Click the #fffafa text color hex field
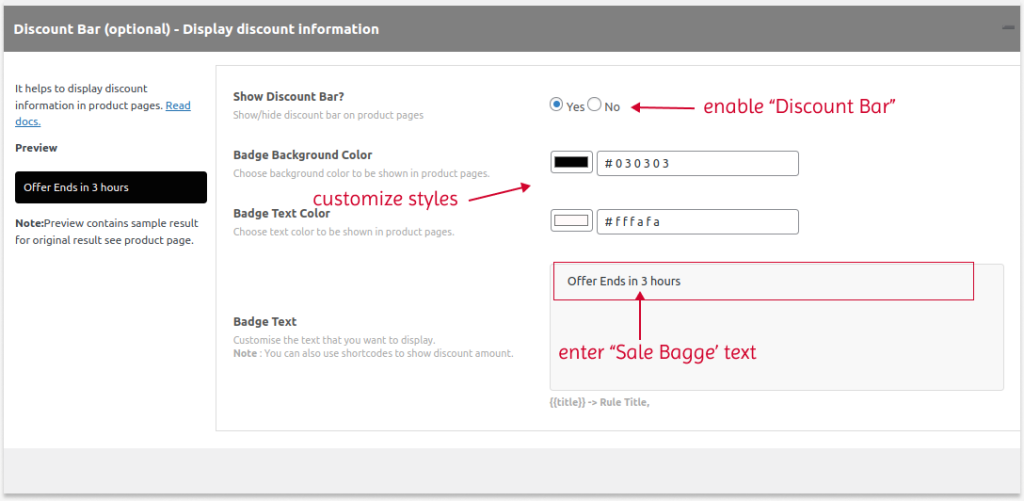Image resolution: width=1024 pixels, height=501 pixels. [x=697, y=221]
